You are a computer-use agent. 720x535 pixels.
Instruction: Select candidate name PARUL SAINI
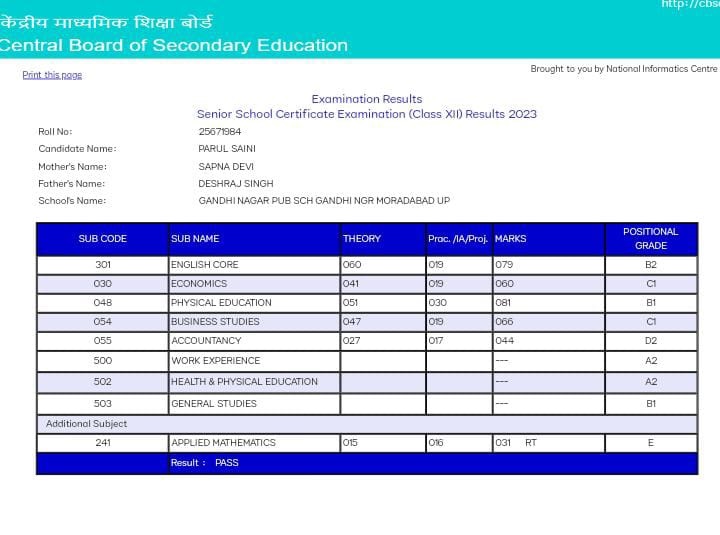pos(227,148)
